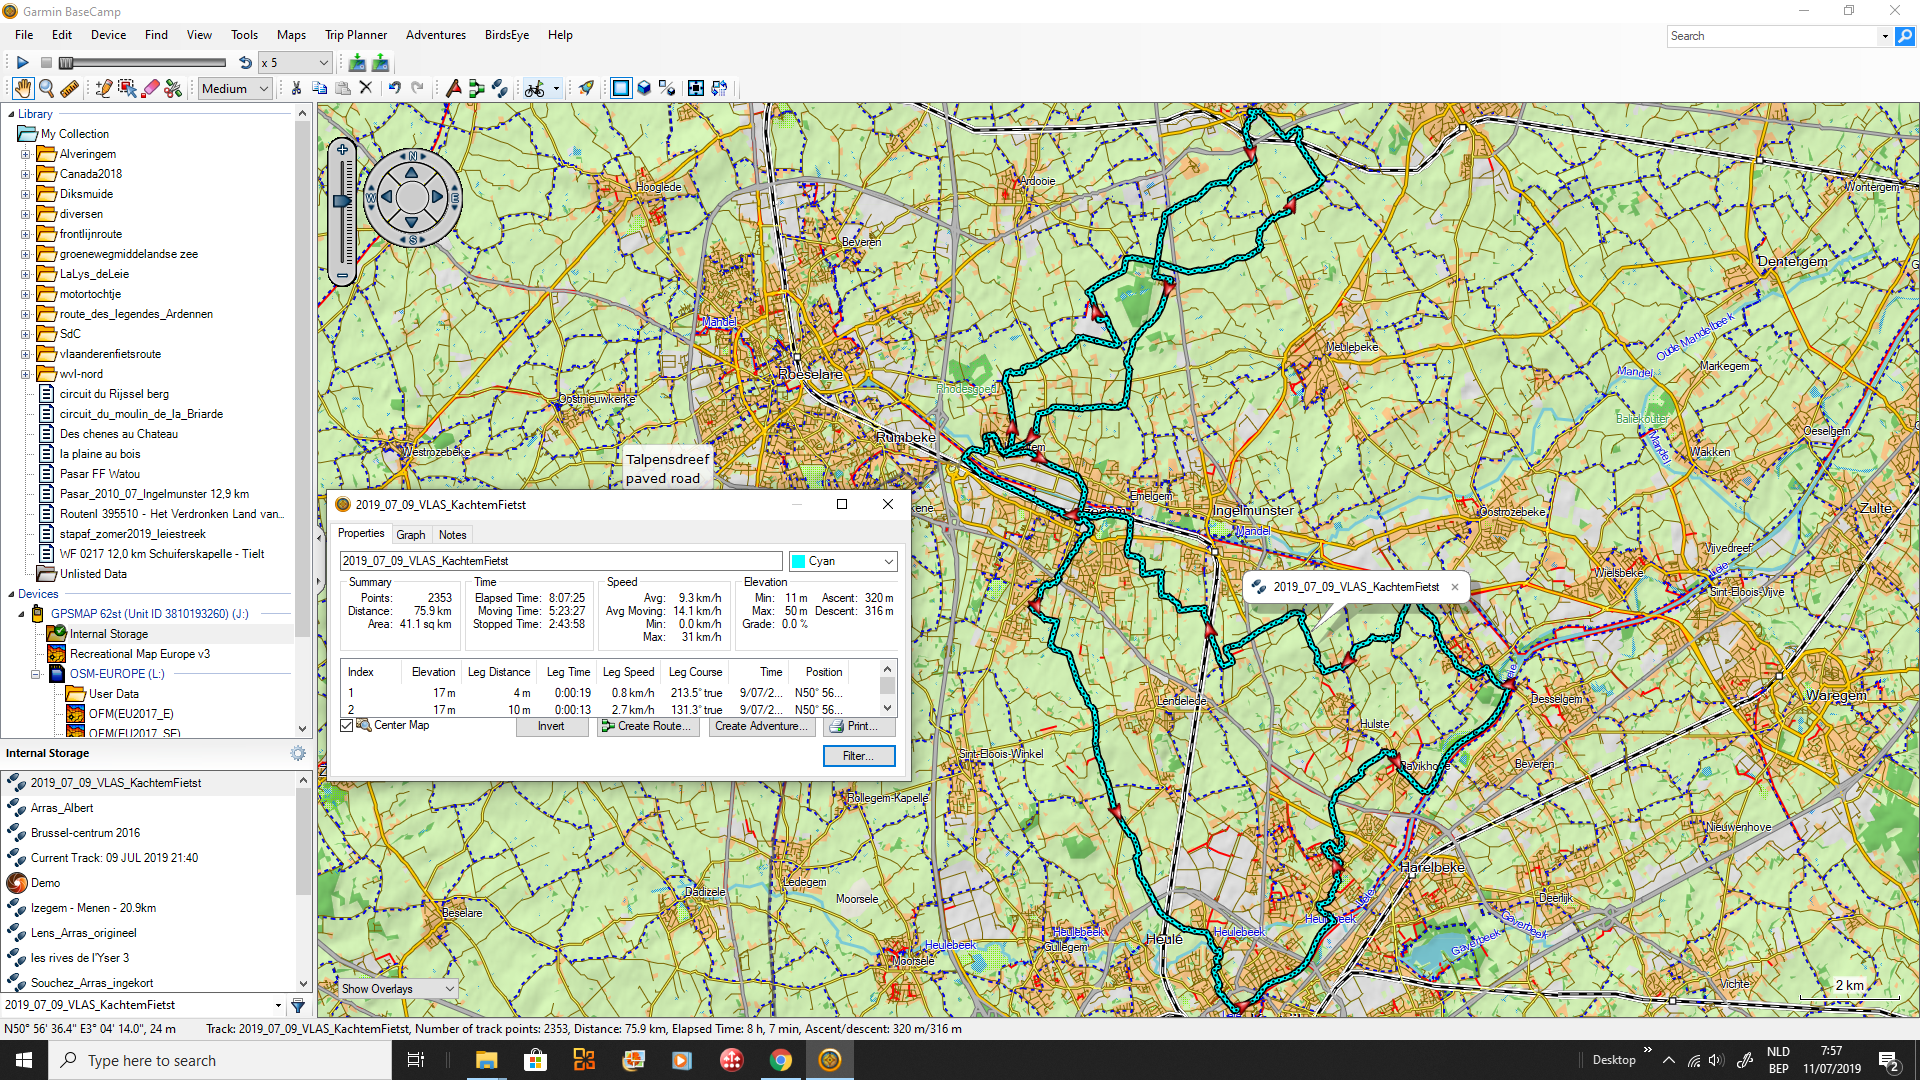The image size is (1920, 1080).
Task: Start track playback with Play button
Action: click(x=22, y=62)
